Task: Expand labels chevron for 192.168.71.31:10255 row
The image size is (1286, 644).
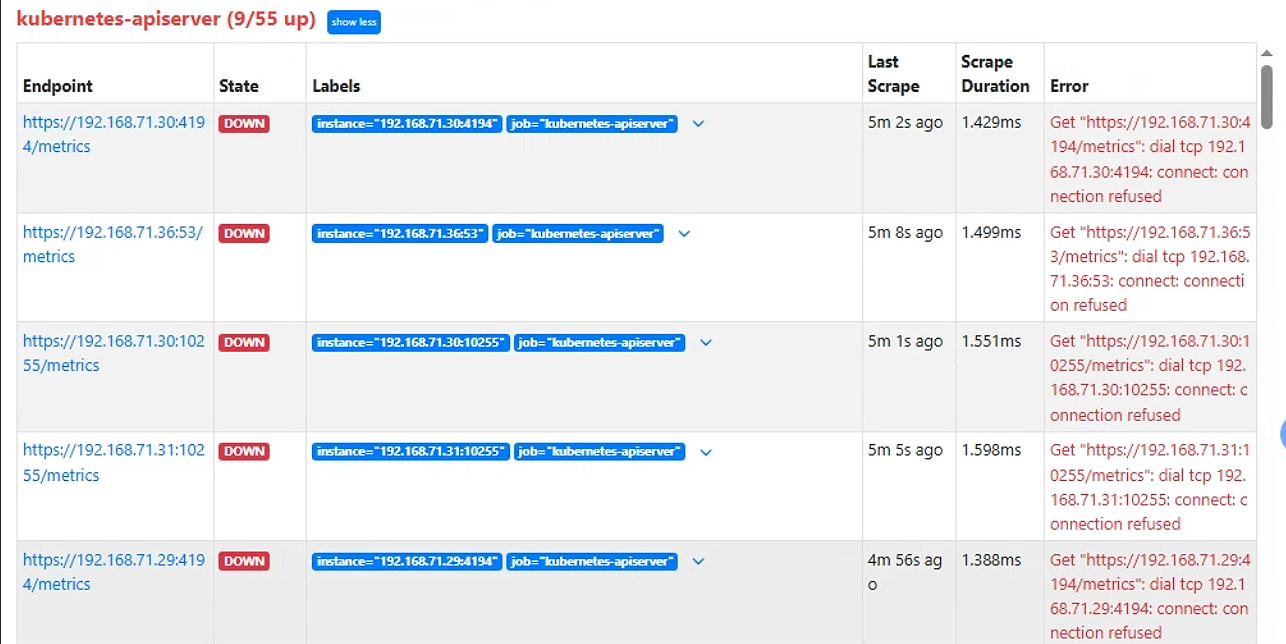Action: 706,452
